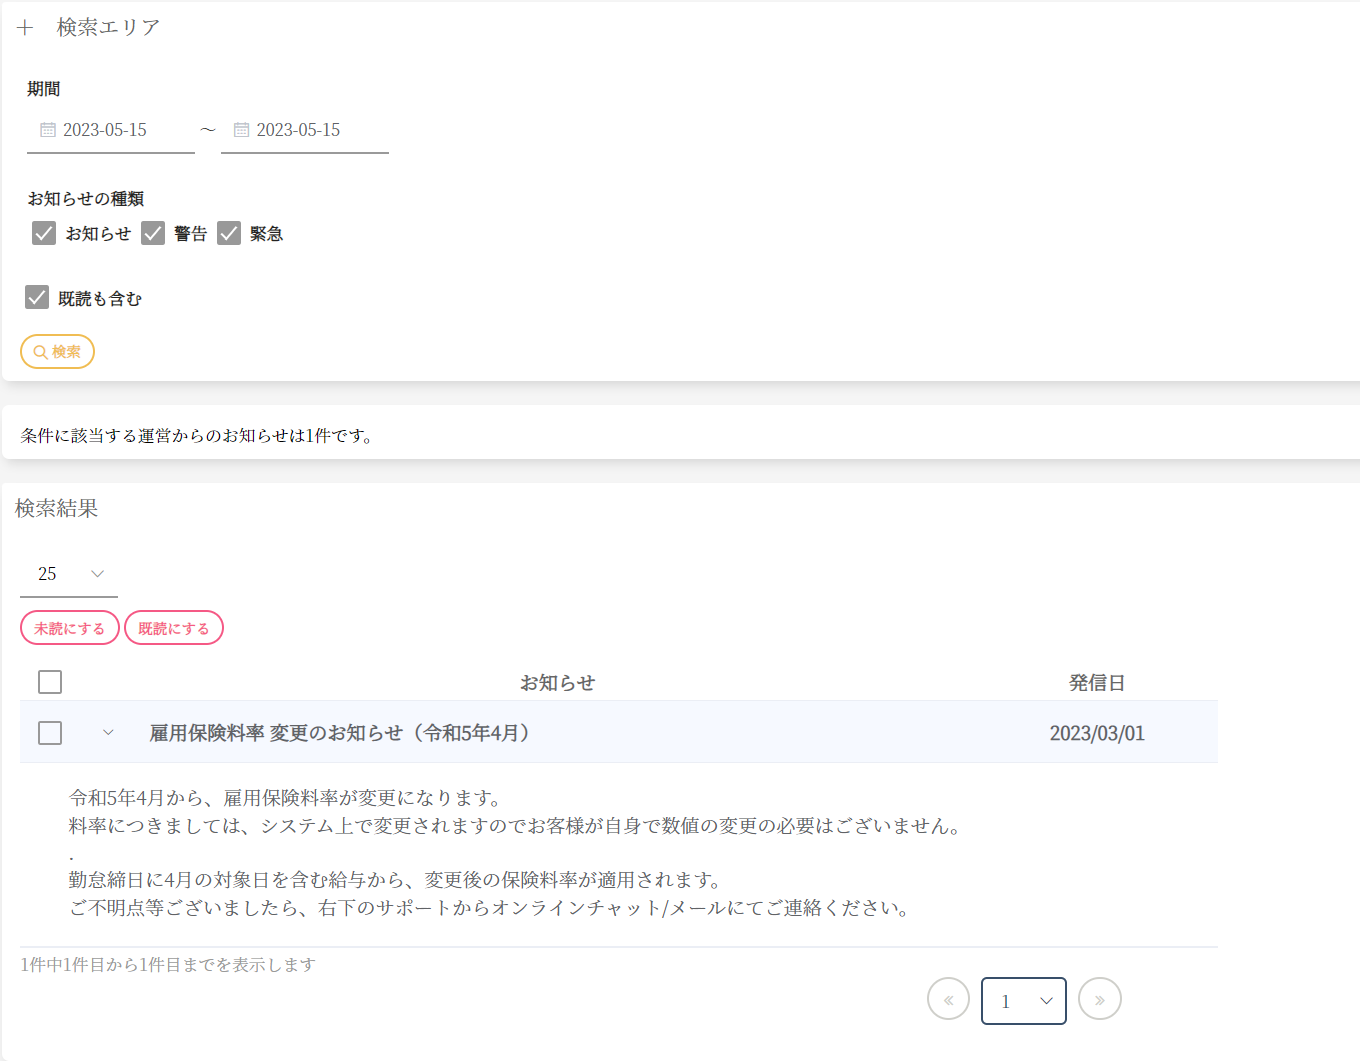This screenshot has width=1360, height=1061.
Task: Check the 雇用保険料率 notice row checkbox
Action: click(x=50, y=733)
